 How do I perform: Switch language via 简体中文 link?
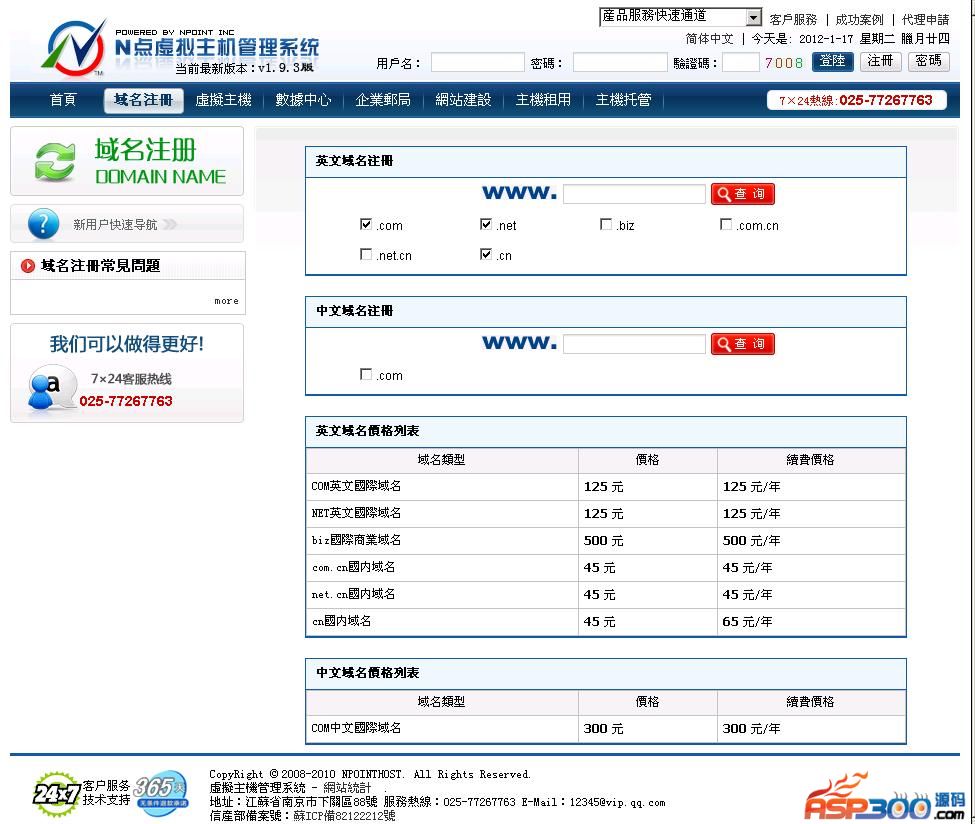point(709,39)
